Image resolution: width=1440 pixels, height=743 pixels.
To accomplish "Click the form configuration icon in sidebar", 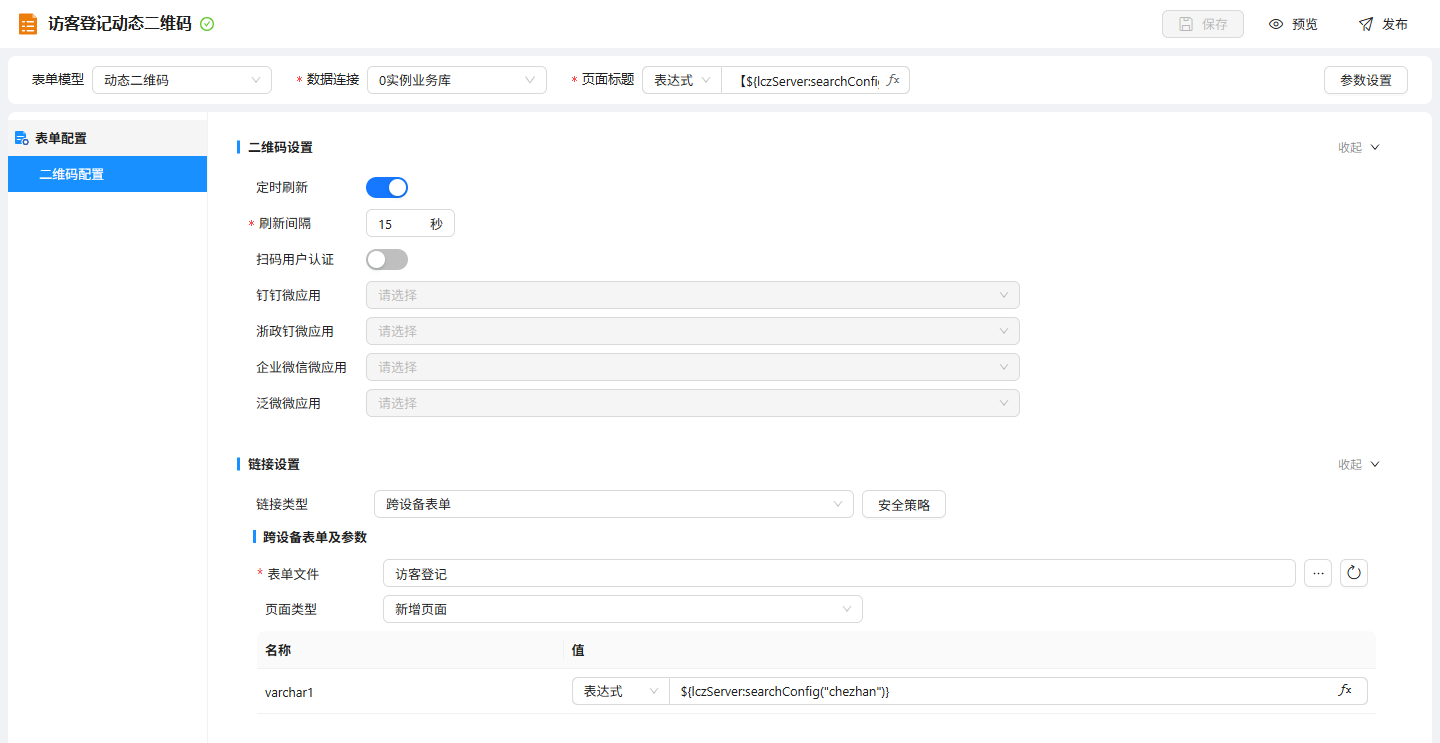I will point(22,138).
